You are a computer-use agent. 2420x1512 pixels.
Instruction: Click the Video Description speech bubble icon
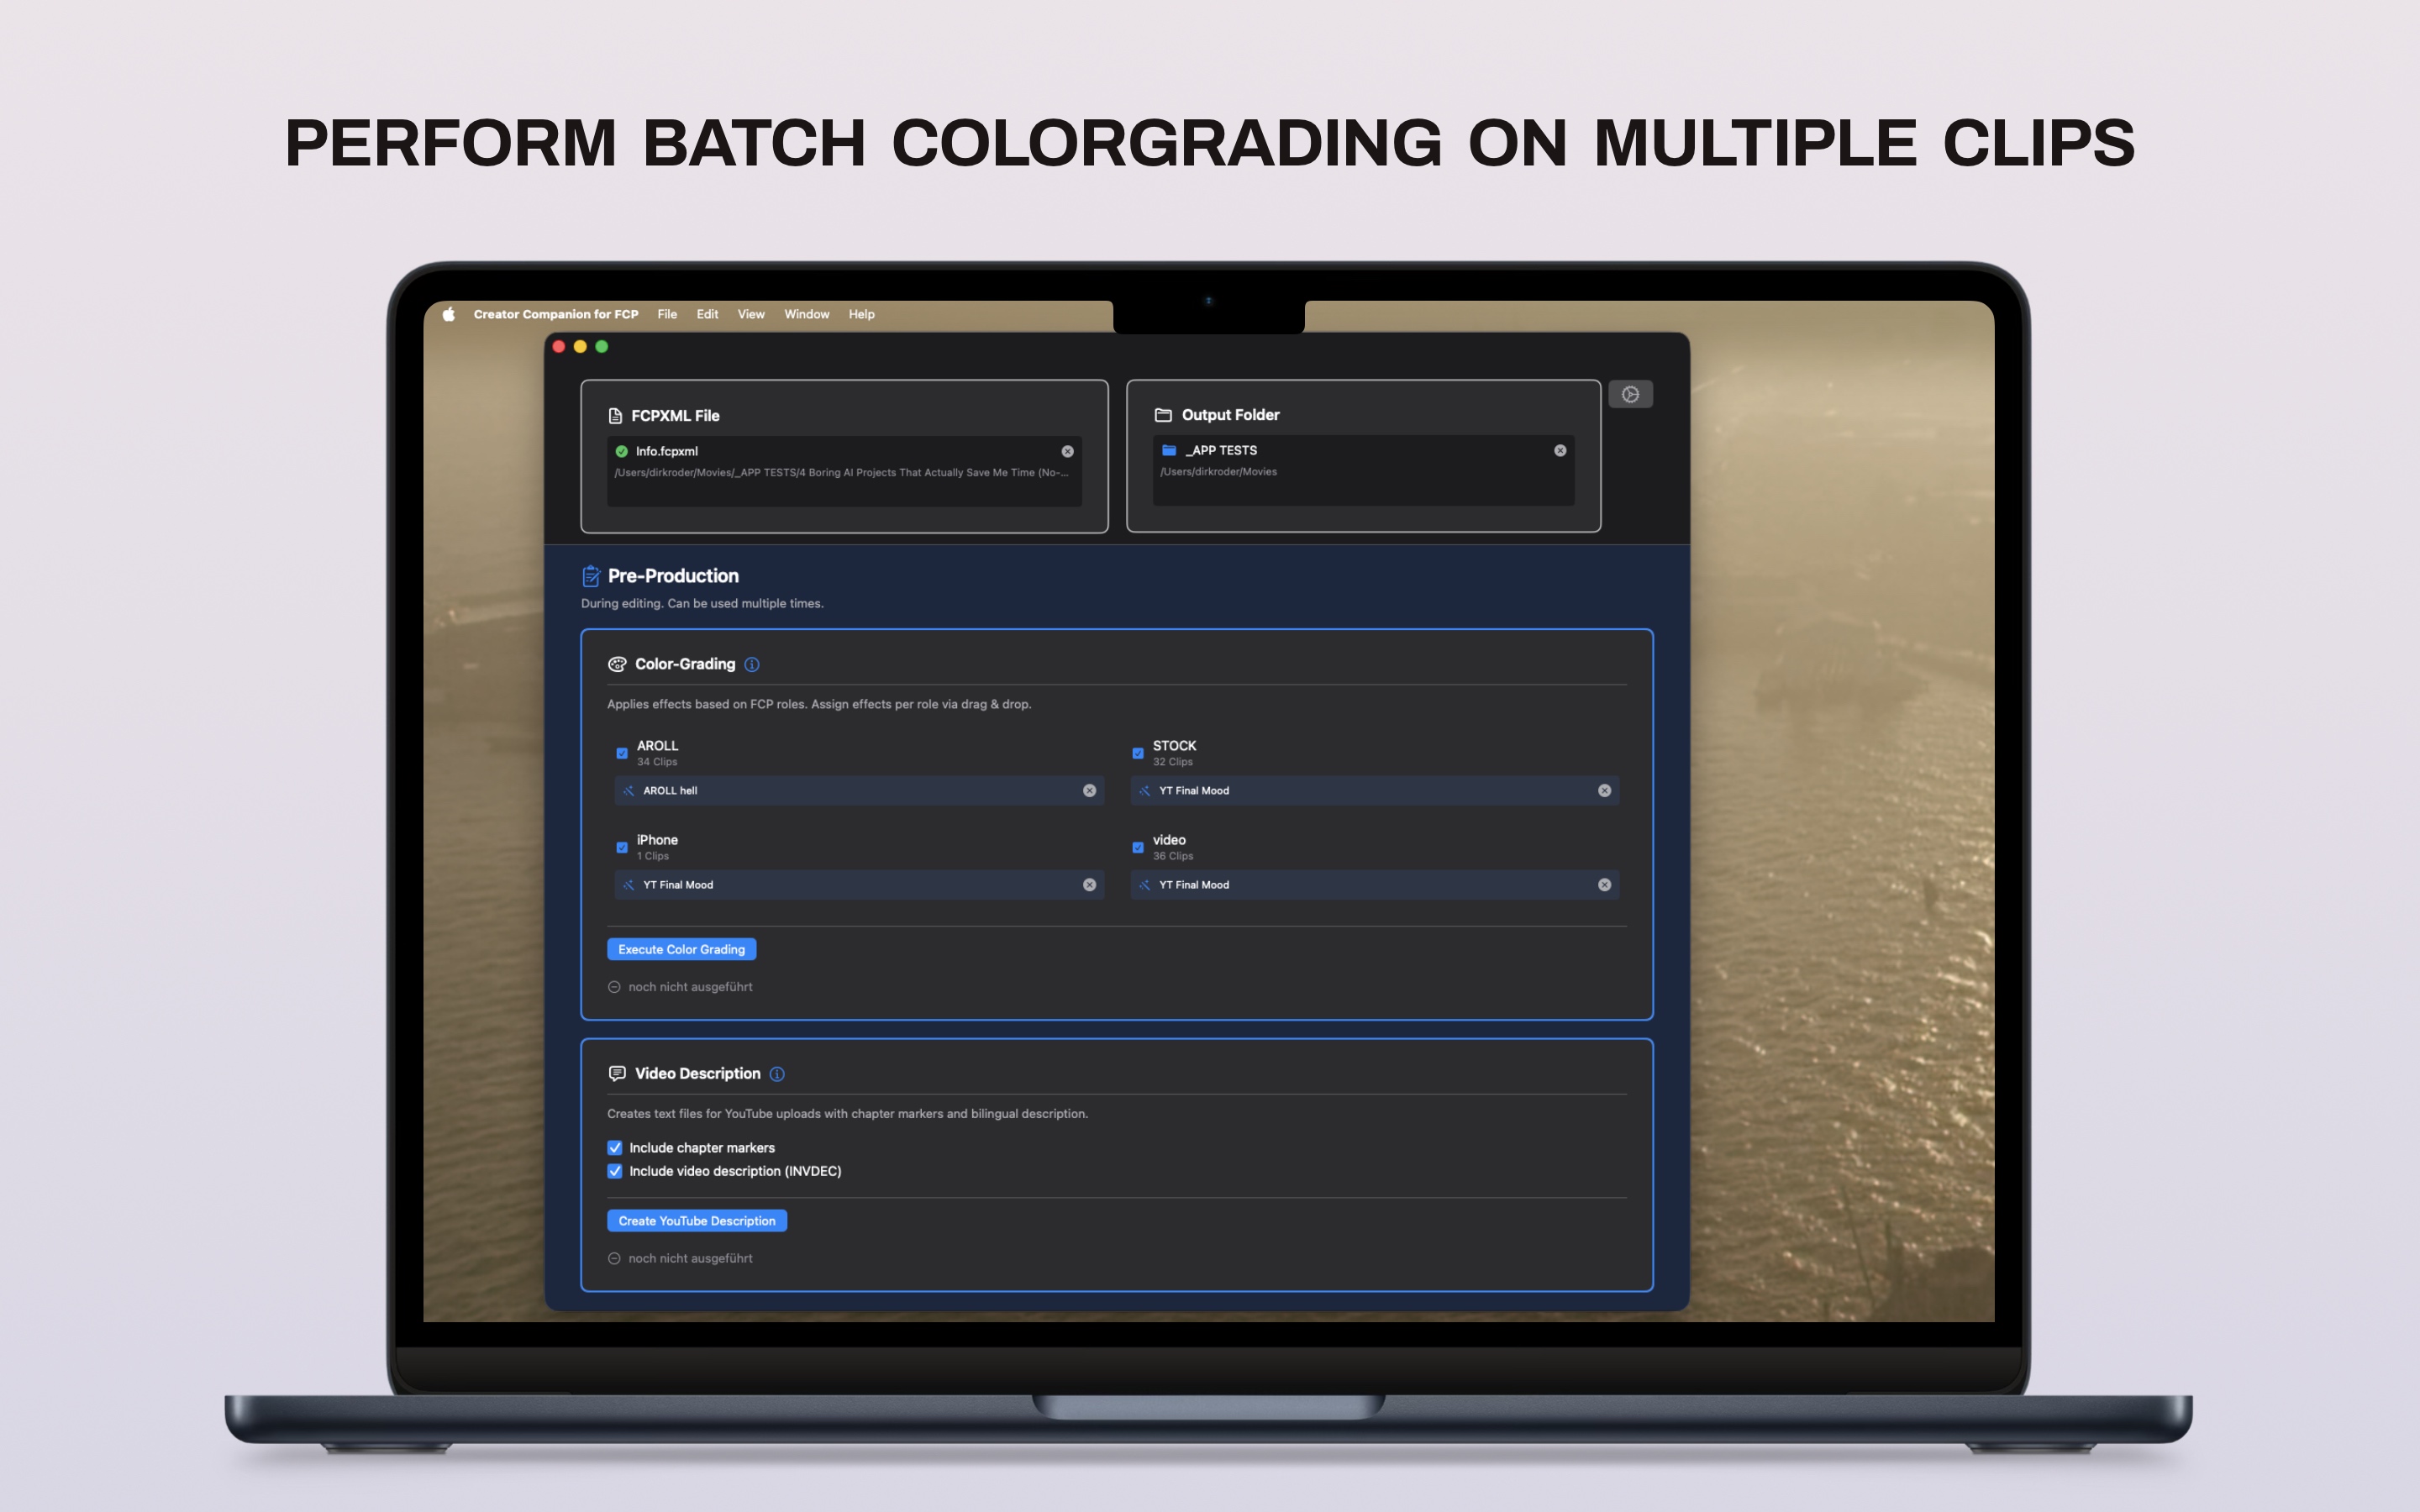[617, 1073]
